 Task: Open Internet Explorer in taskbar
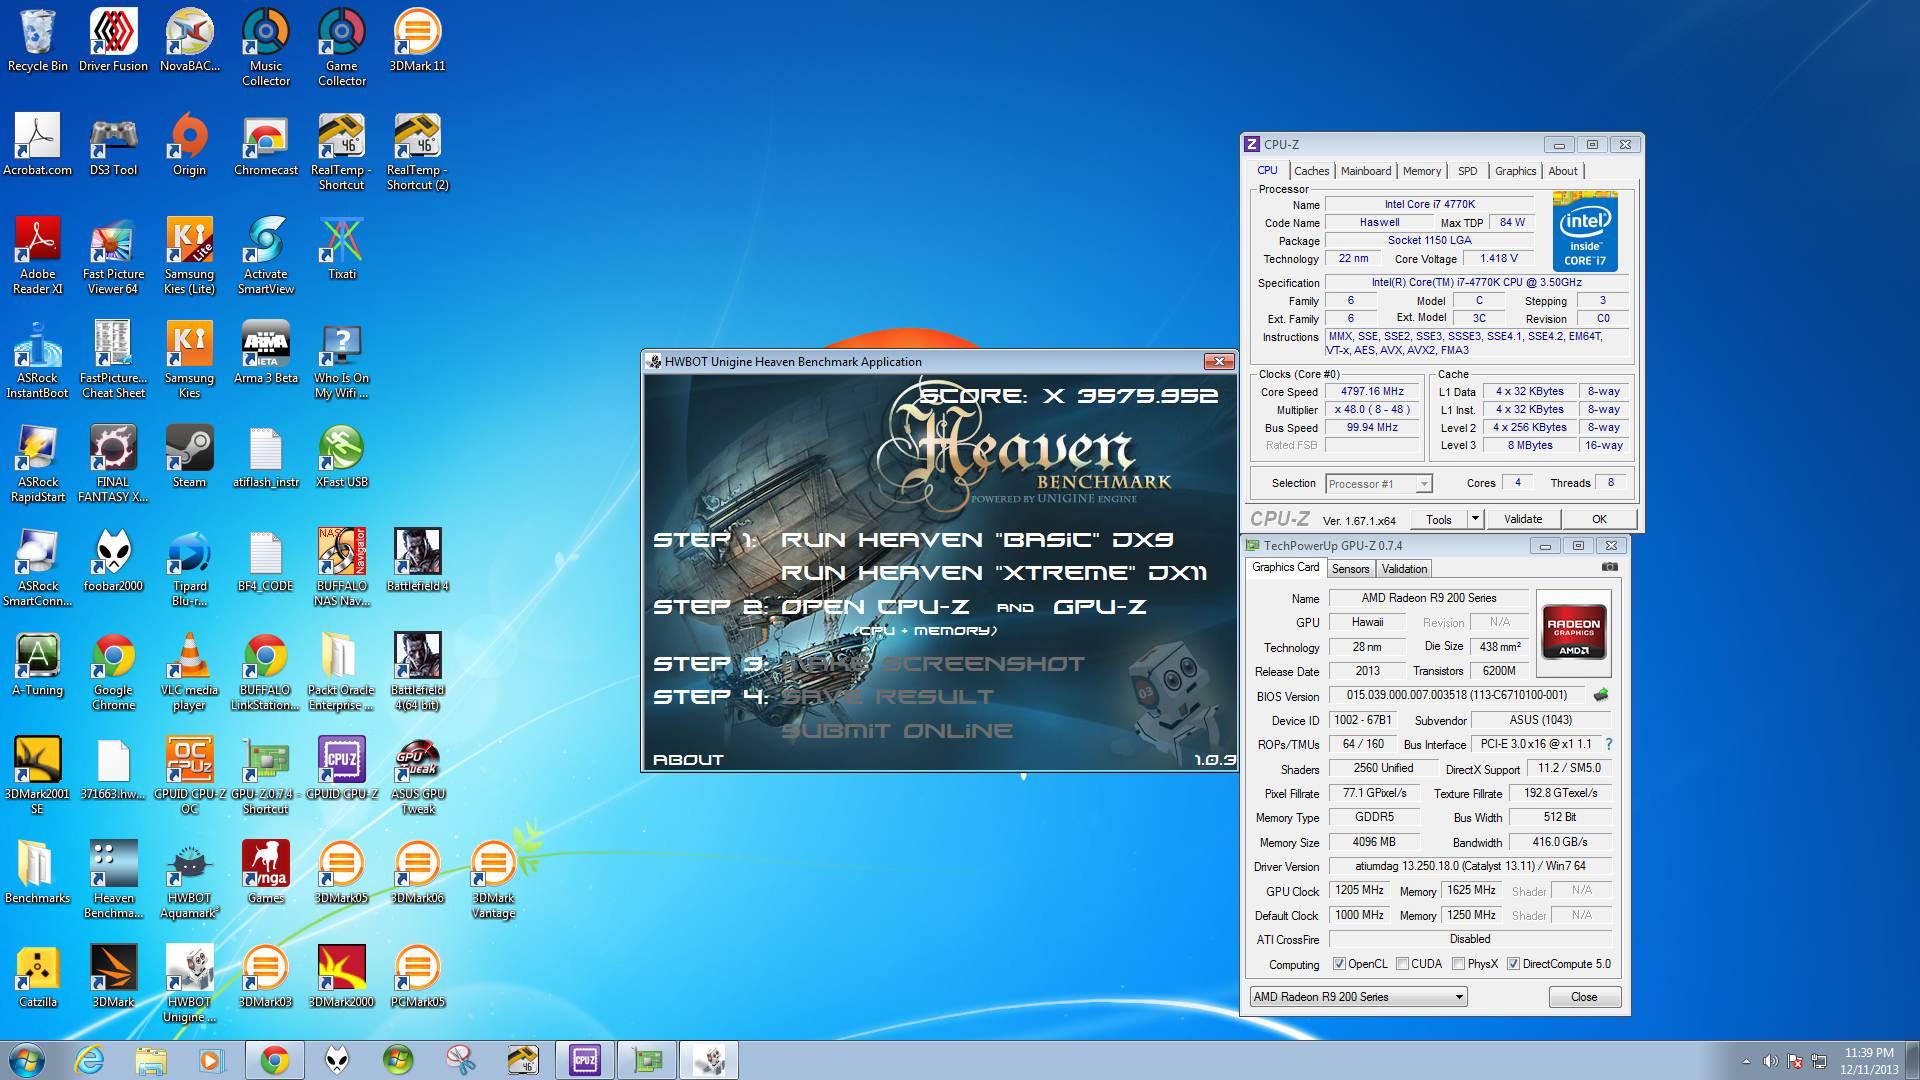[x=90, y=1060]
